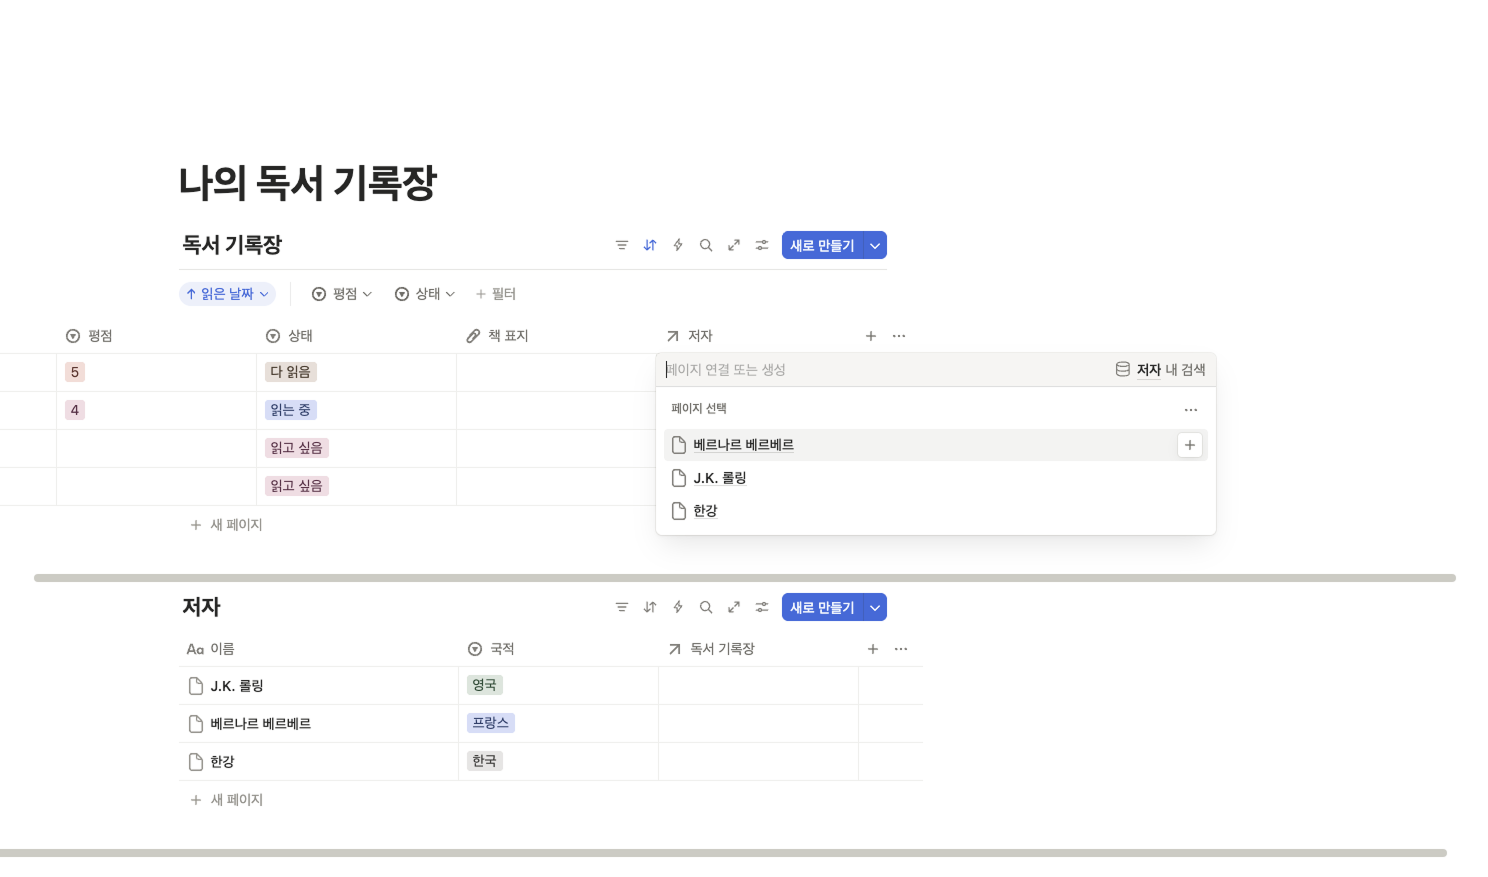Open the ellipsis menu in 독서 기록장 header
The width and height of the screenshot is (1488, 877).
tap(898, 335)
